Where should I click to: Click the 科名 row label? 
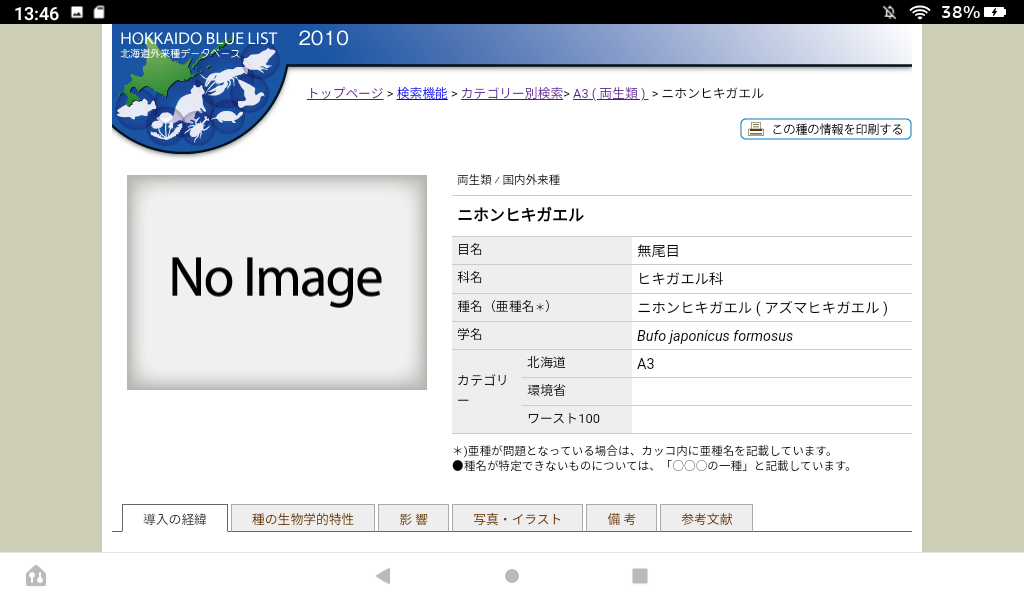tap(470, 277)
